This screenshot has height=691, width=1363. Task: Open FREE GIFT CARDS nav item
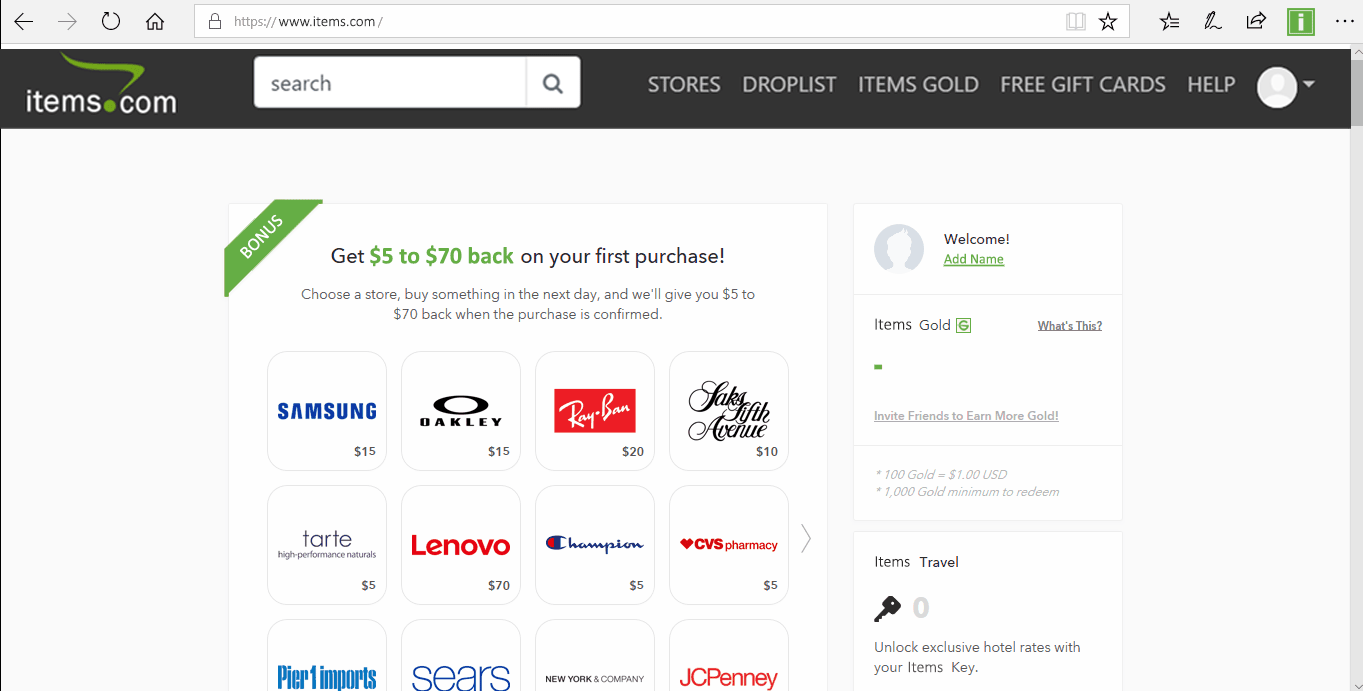click(1083, 85)
